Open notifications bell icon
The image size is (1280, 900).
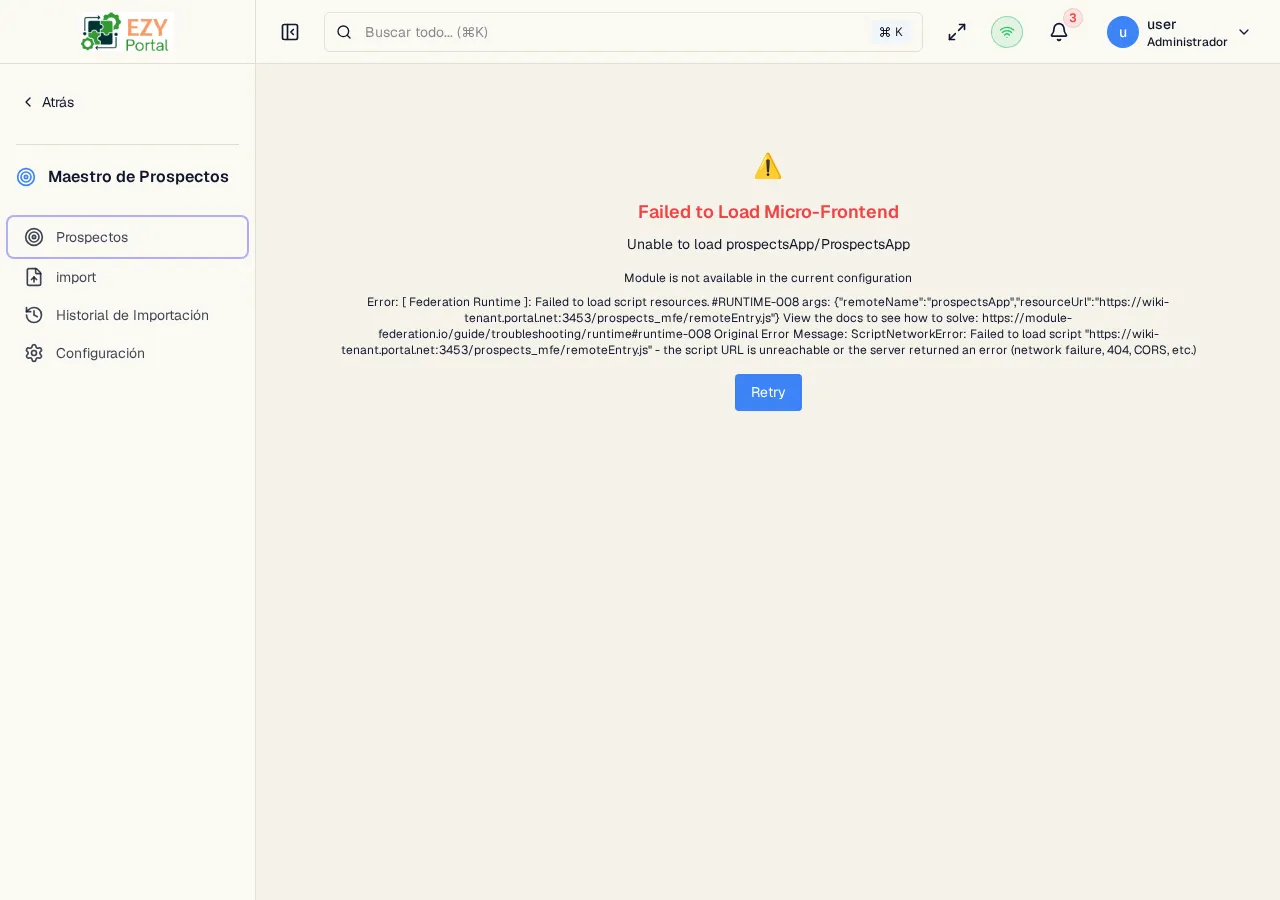point(1059,32)
